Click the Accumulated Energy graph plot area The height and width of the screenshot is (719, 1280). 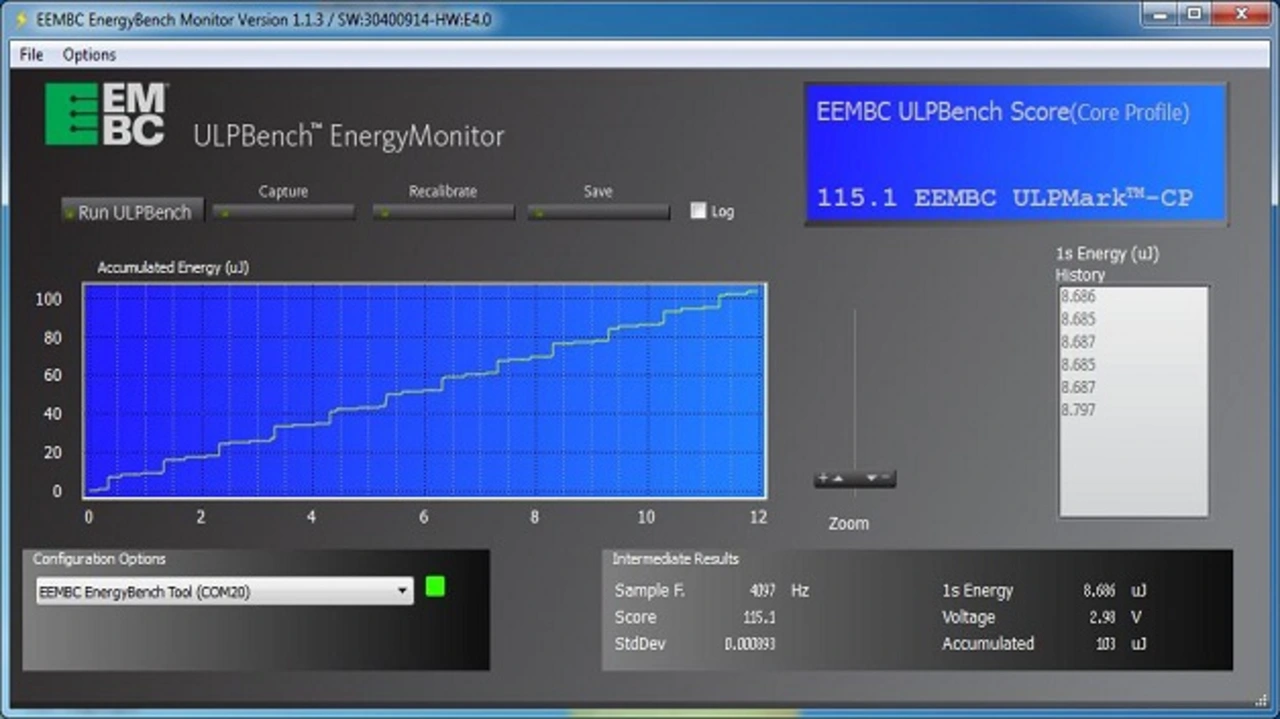click(x=424, y=390)
